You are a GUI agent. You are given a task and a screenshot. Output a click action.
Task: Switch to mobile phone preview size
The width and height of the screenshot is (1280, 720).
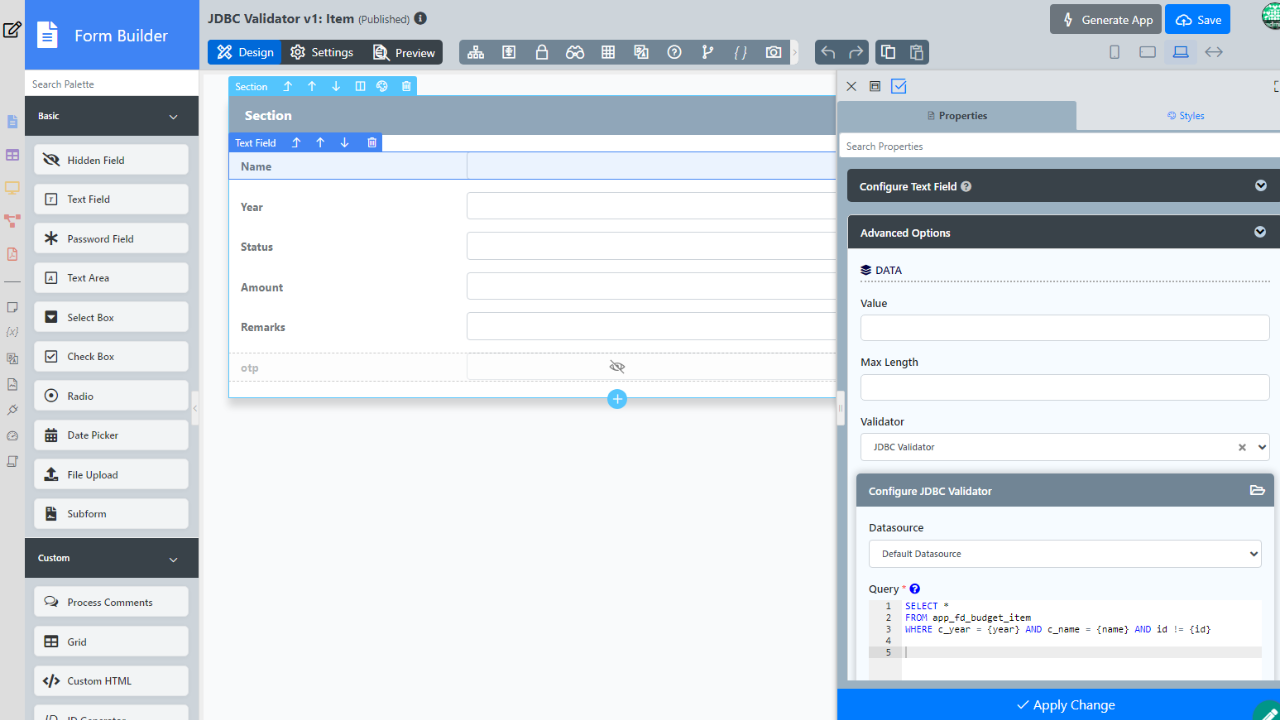pyautogui.click(x=1114, y=52)
